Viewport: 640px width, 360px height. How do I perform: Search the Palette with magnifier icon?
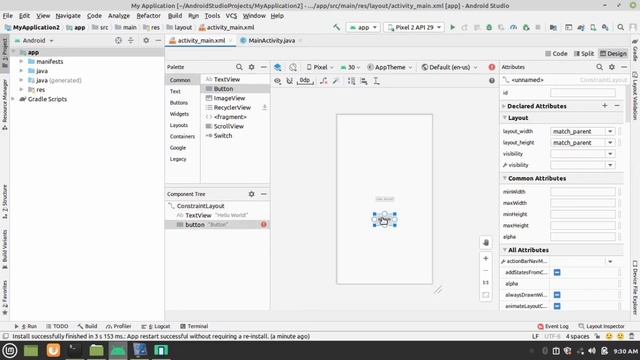coord(239,67)
